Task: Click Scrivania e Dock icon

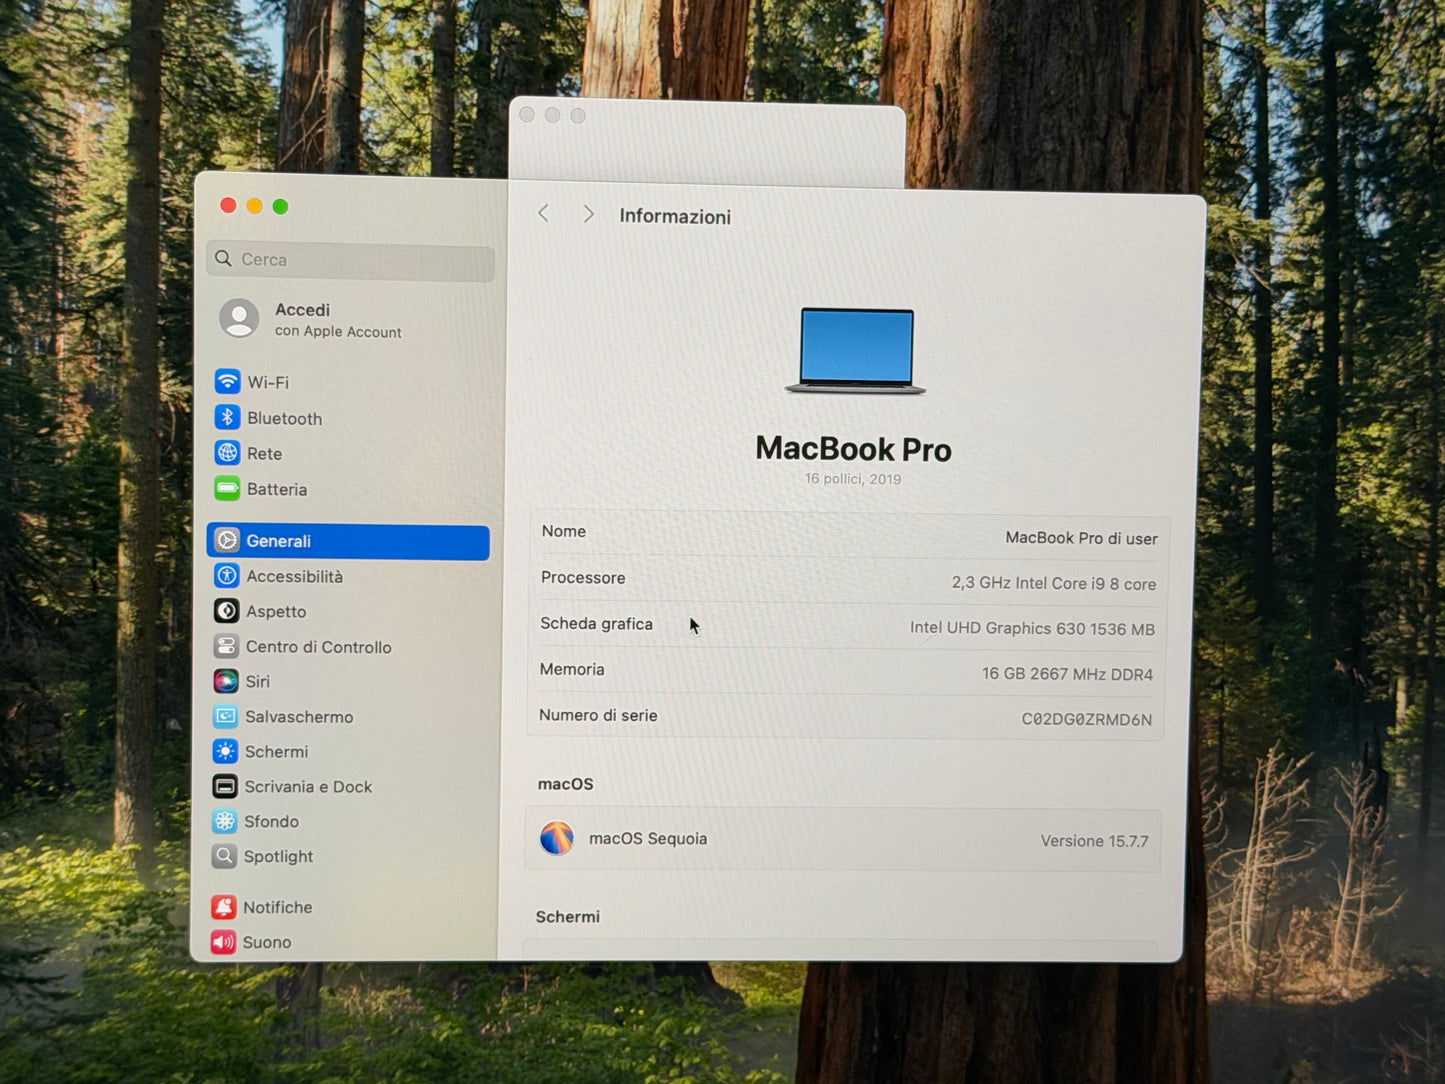Action: click(225, 786)
